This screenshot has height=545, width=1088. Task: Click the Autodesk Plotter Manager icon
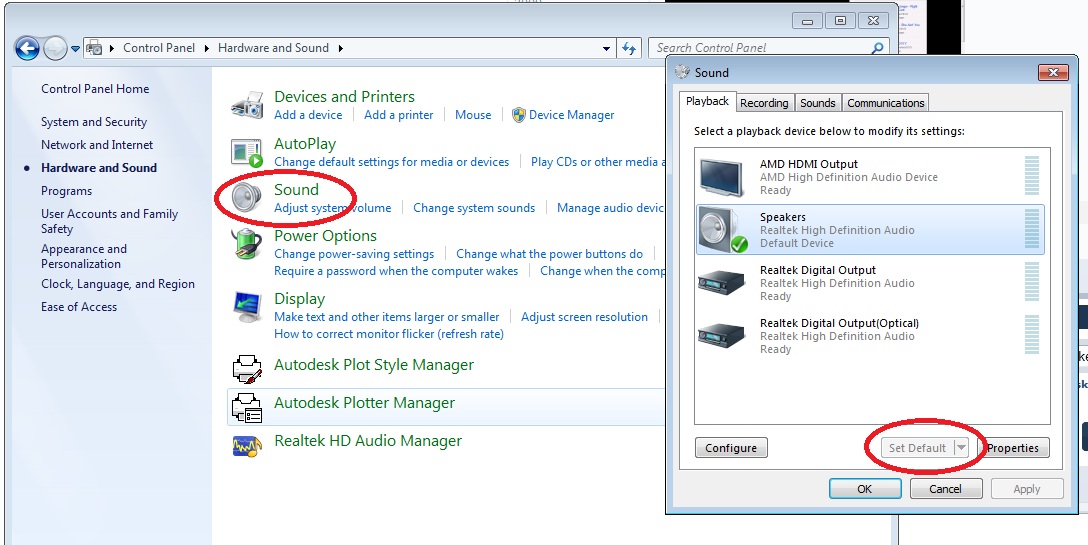click(x=247, y=407)
